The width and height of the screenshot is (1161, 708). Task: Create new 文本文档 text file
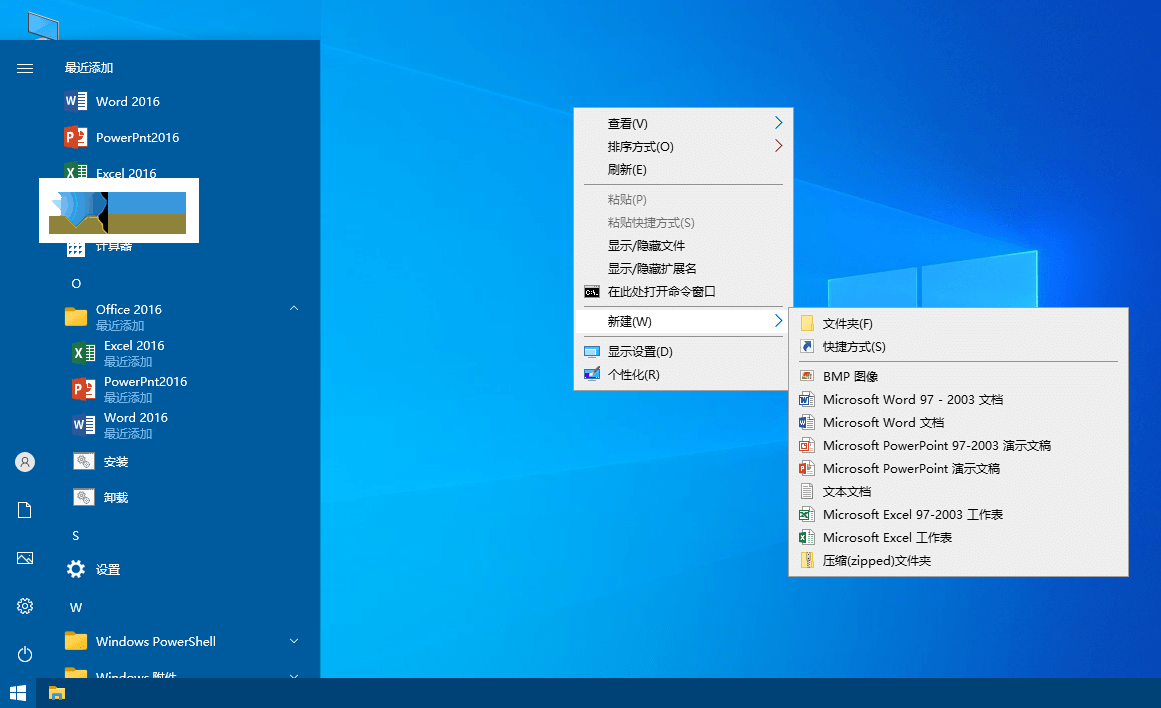tap(958, 491)
